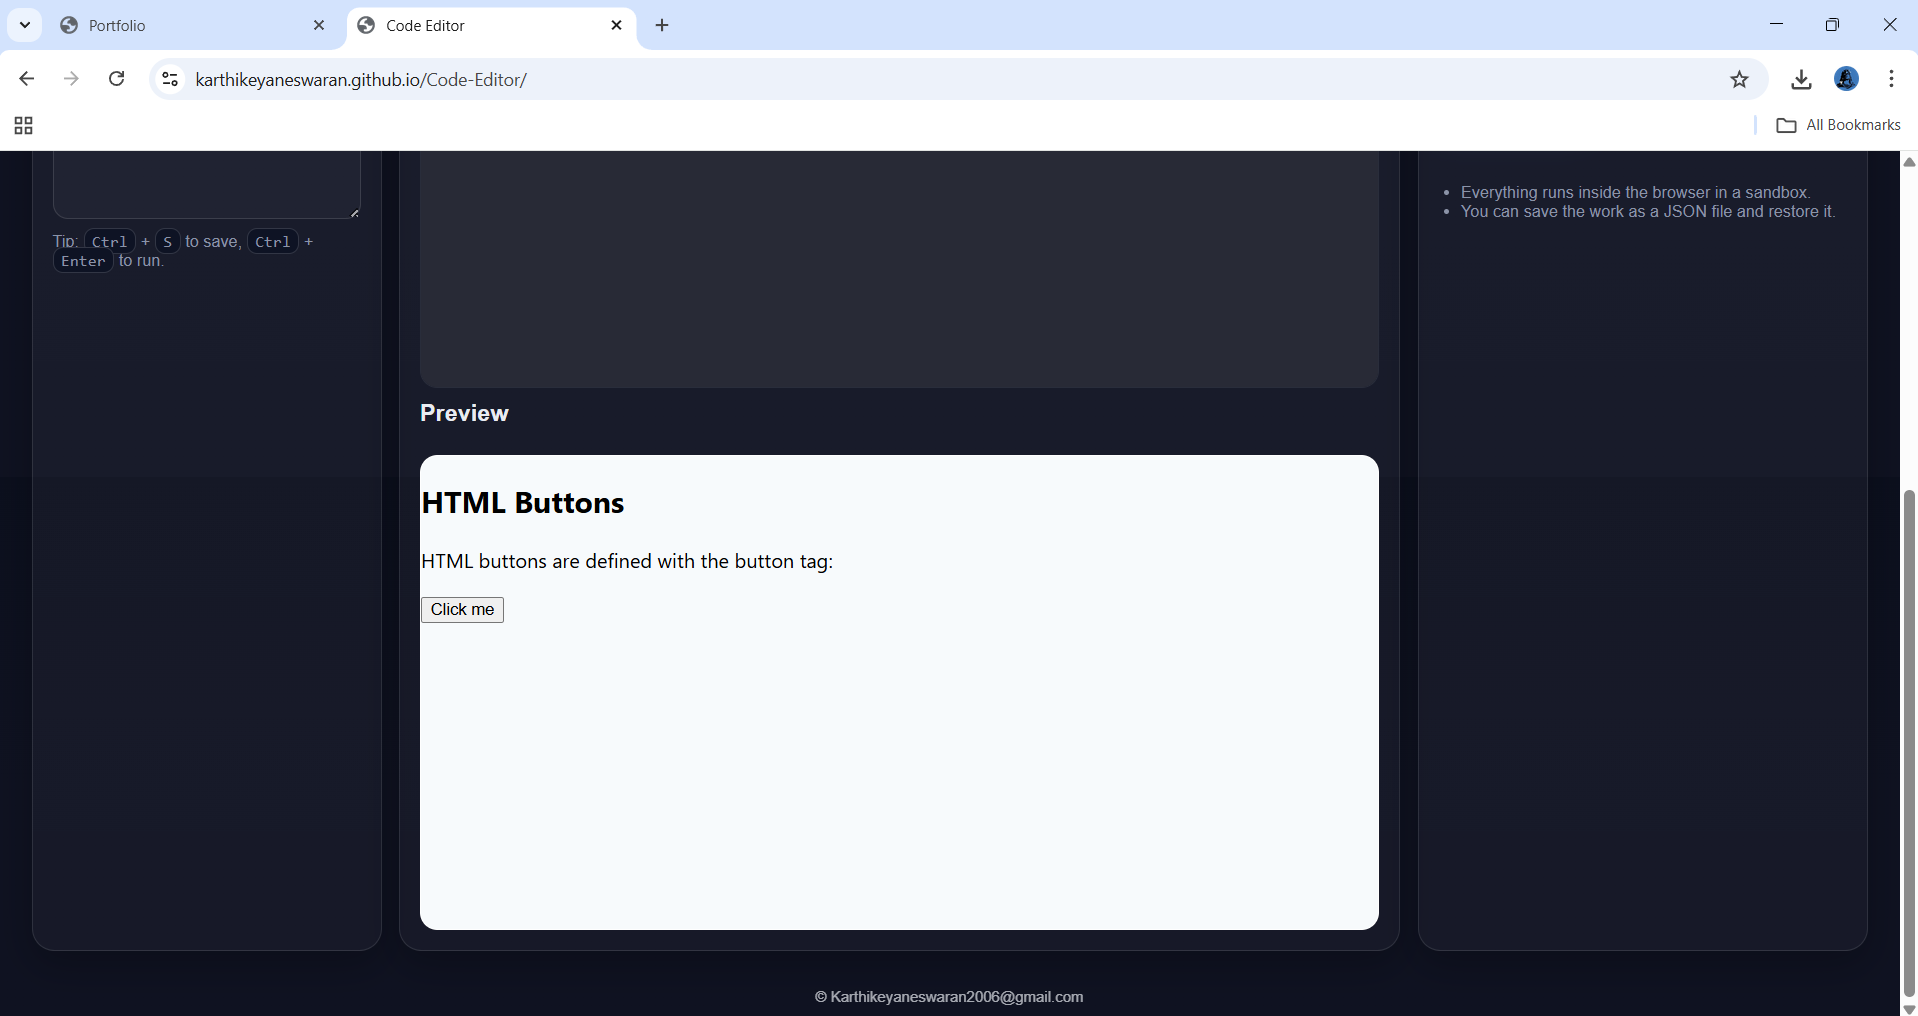Viewport: 1918px width, 1016px height.
Task: Open the All Bookmarks folder
Action: [1838, 125]
